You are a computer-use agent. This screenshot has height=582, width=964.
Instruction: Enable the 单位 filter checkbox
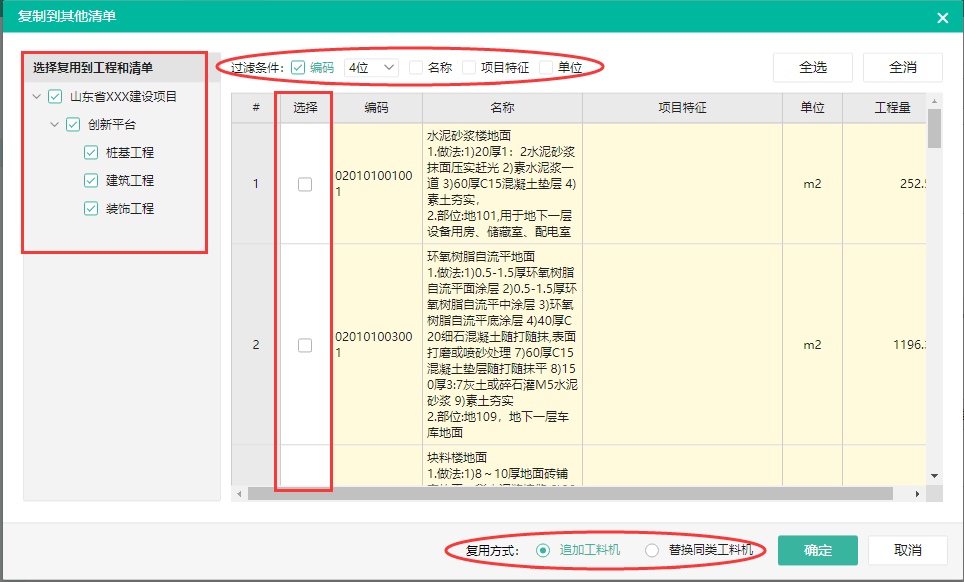[546, 68]
